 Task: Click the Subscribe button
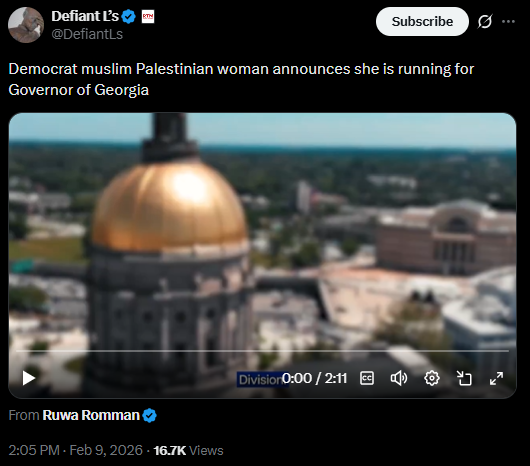point(422,22)
